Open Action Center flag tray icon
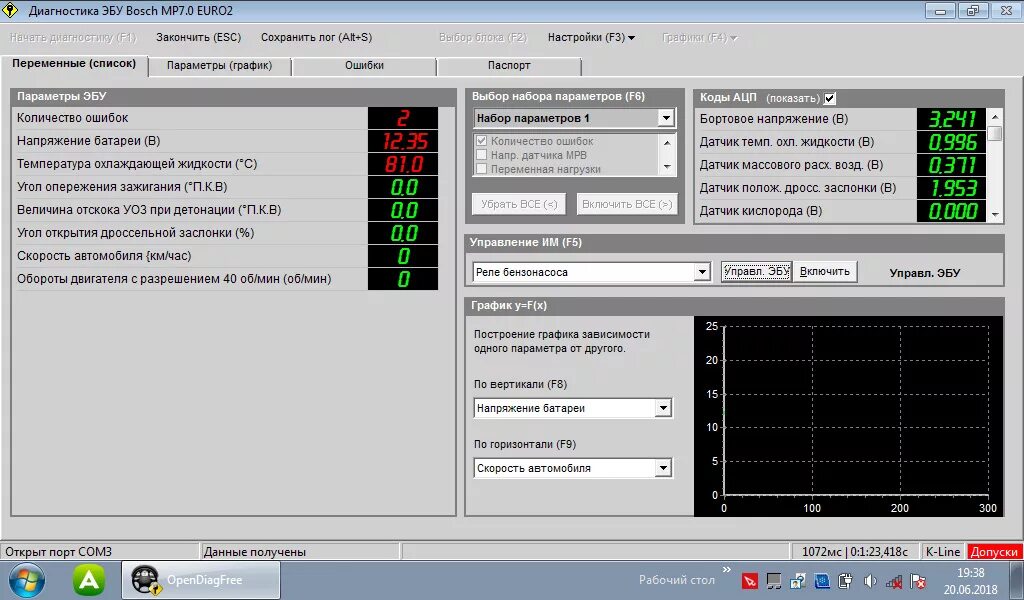 click(x=918, y=580)
